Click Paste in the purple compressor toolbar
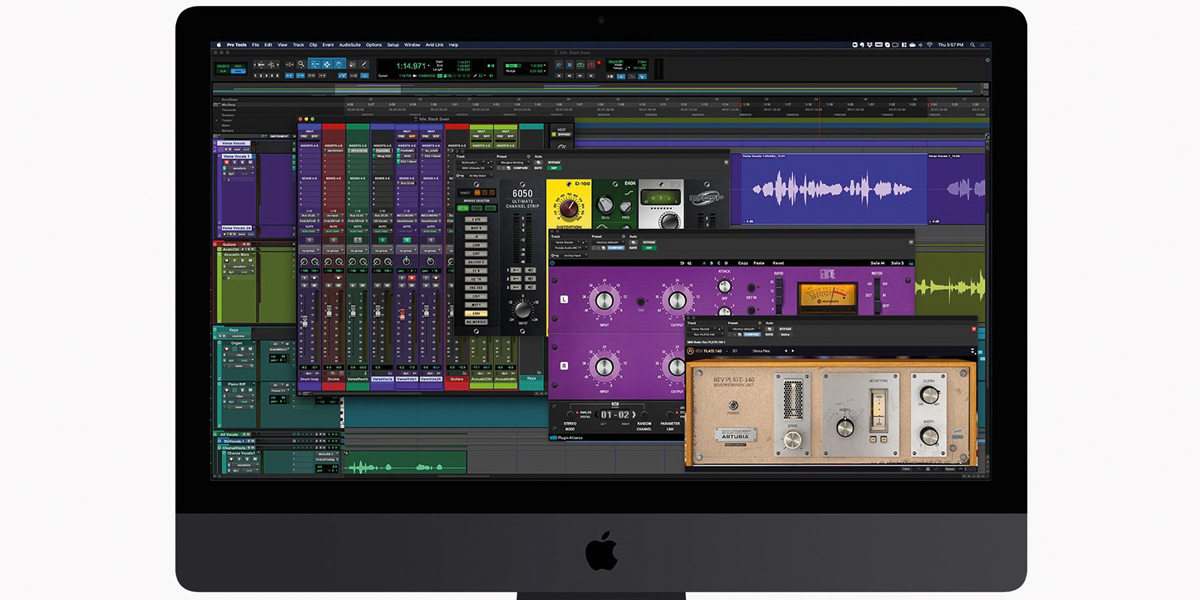This screenshot has height=600, width=1200. 759,263
